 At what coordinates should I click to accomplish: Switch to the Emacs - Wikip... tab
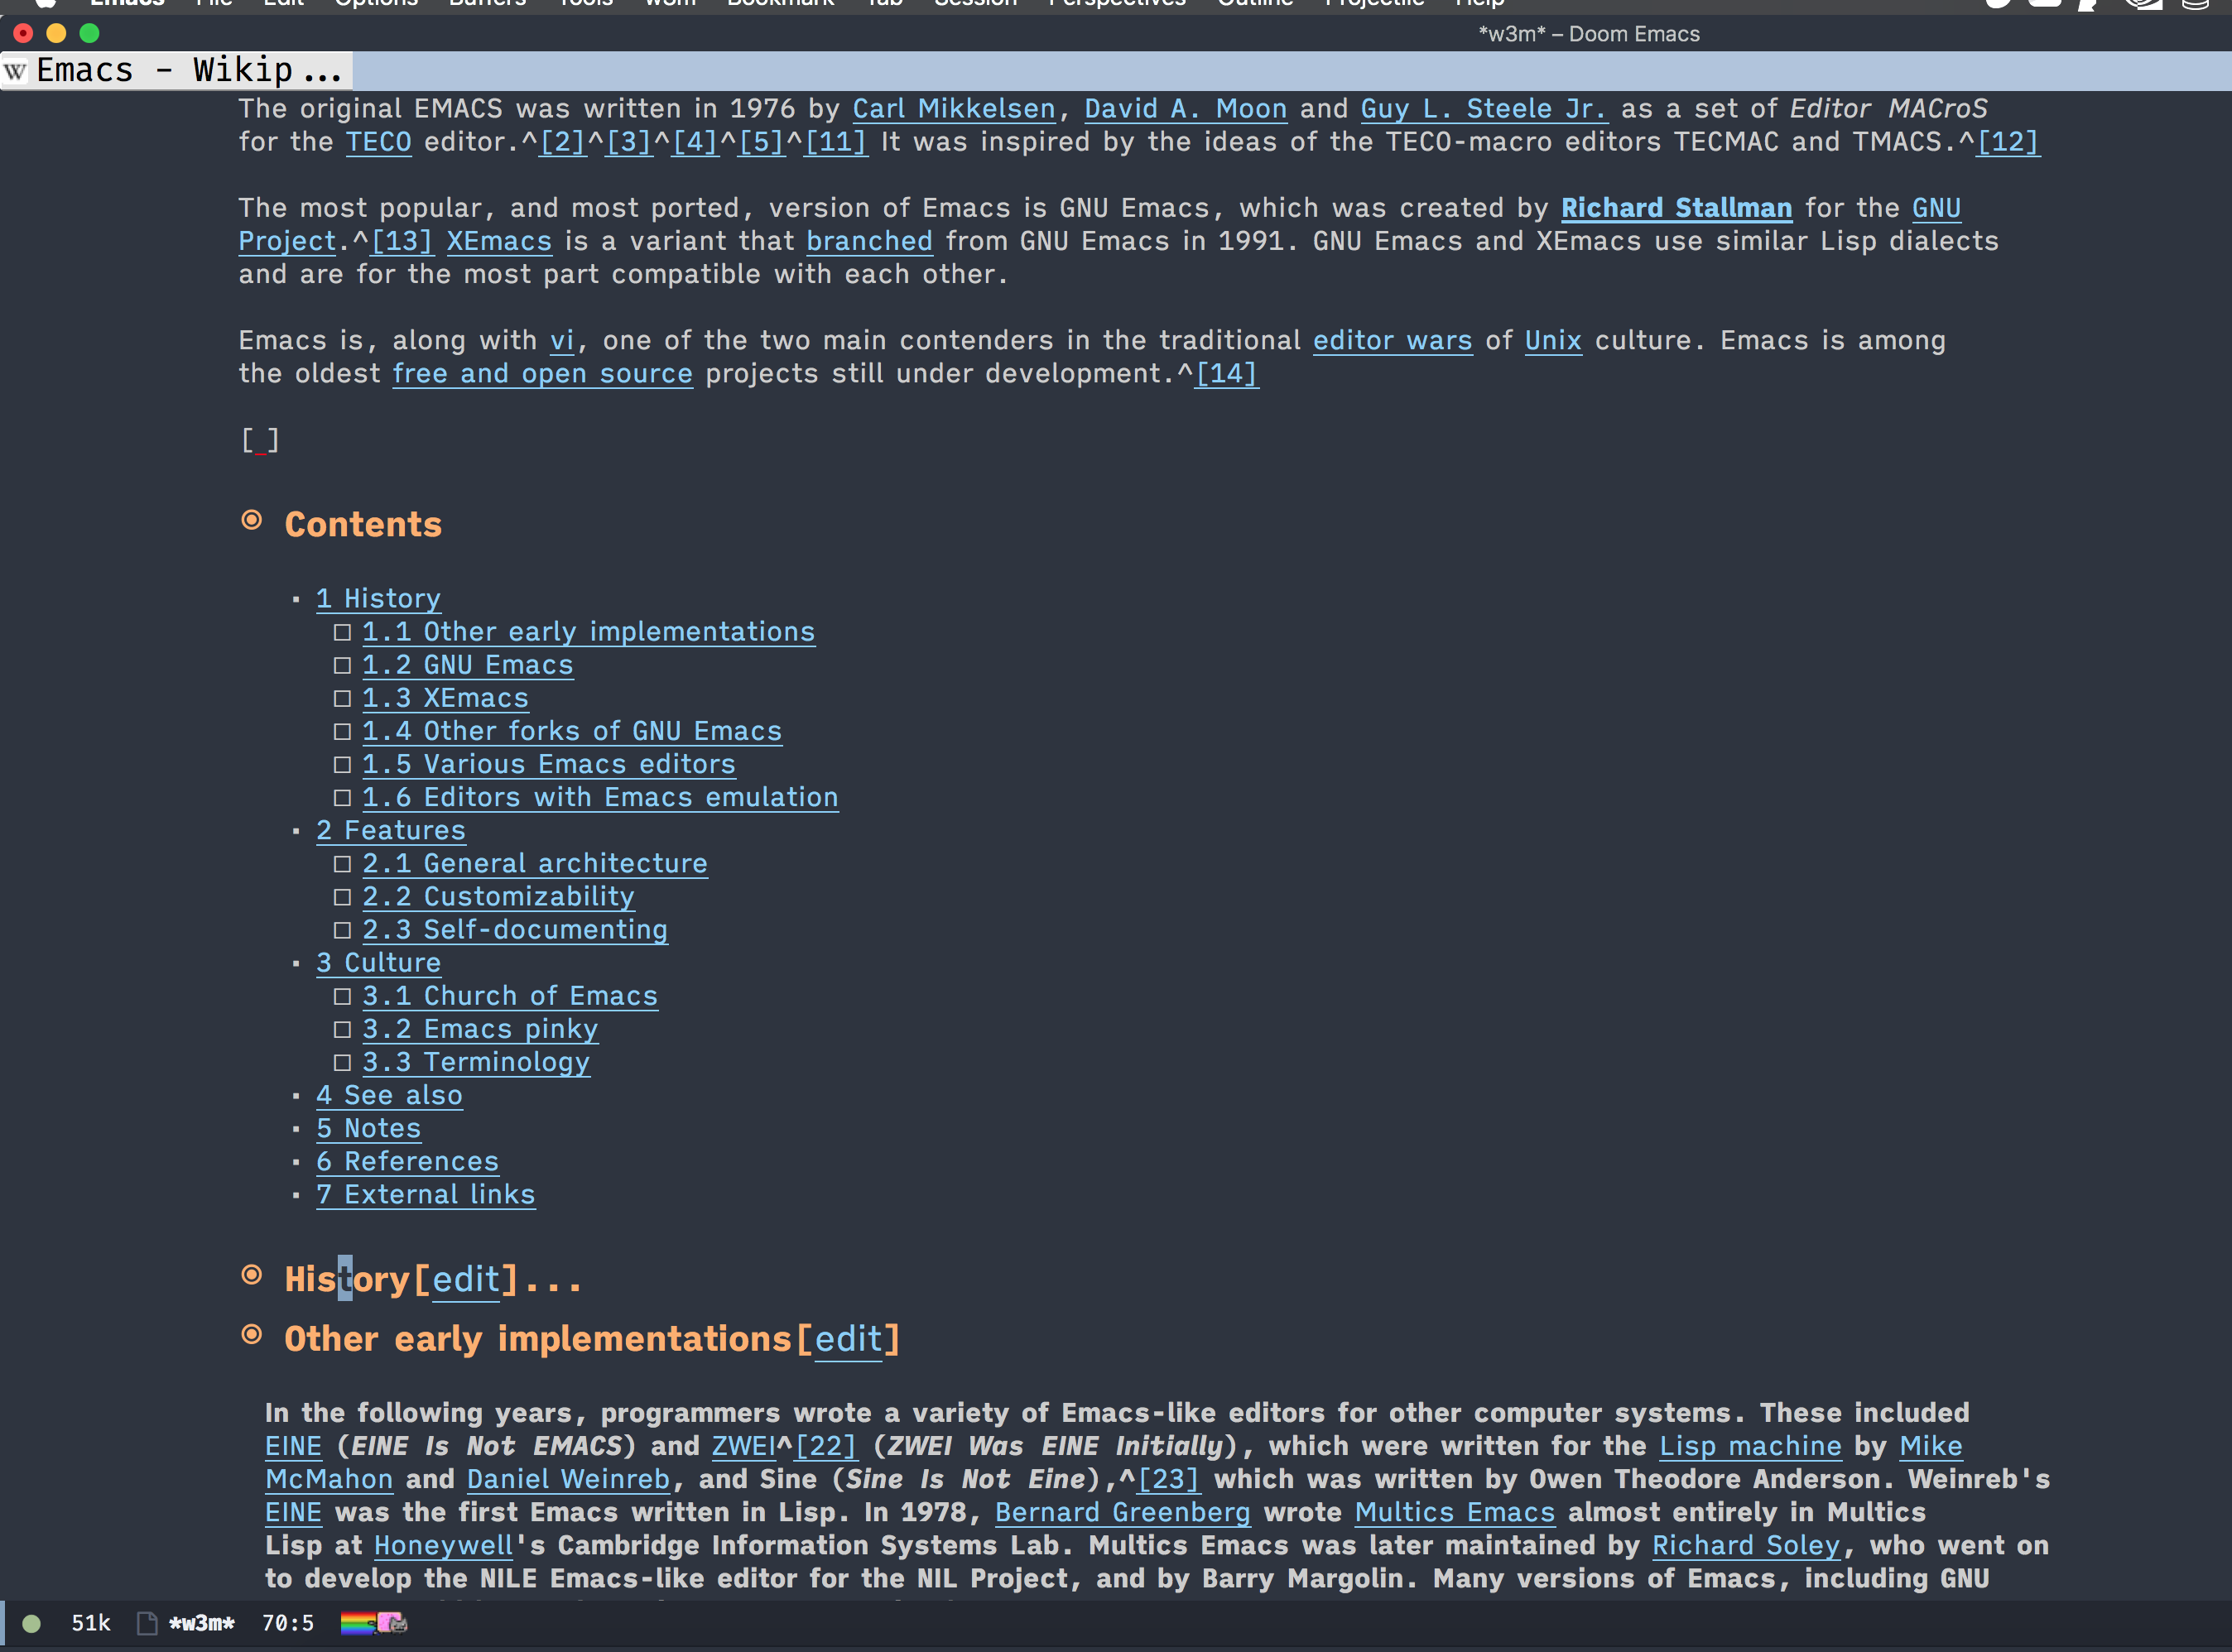tap(188, 71)
